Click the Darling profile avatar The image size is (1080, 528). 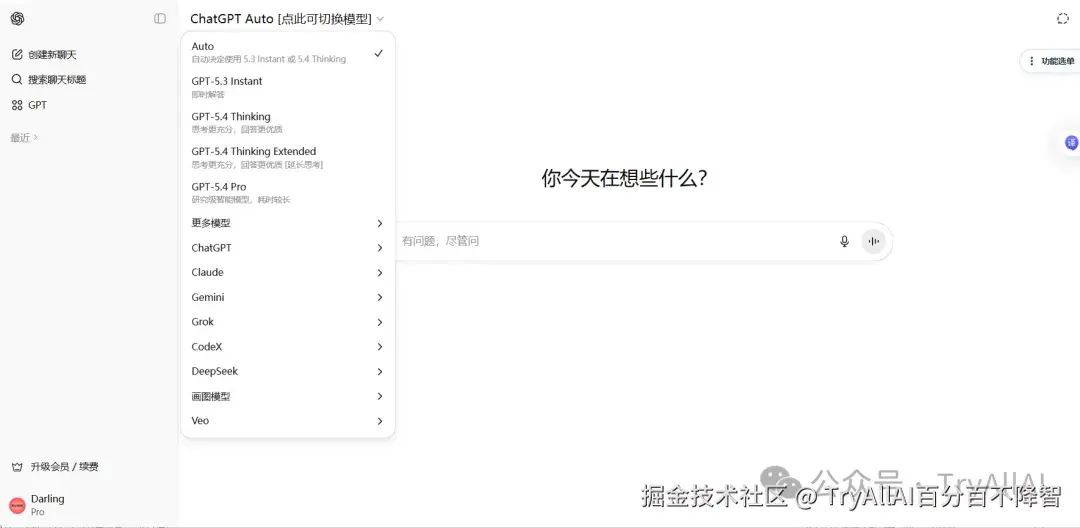(x=17, y=506)
